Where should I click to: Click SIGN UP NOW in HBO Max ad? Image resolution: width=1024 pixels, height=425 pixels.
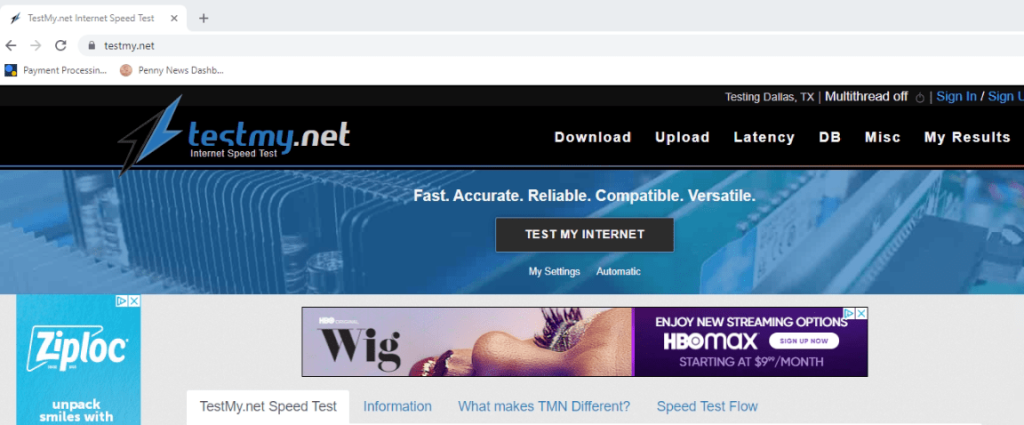coord(803,341)
